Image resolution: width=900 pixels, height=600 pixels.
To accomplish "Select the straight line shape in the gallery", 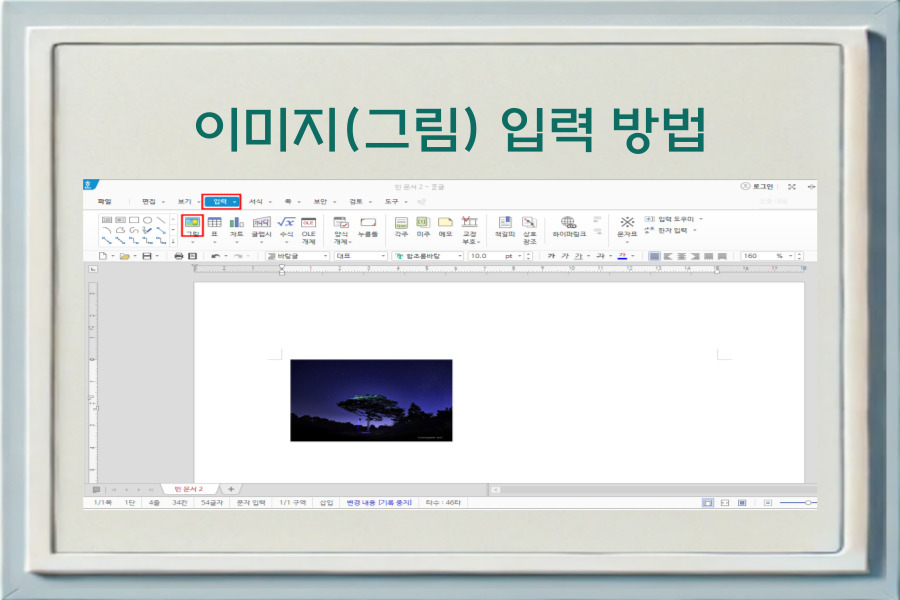I will pyautogui.click(x=161, y=220).
